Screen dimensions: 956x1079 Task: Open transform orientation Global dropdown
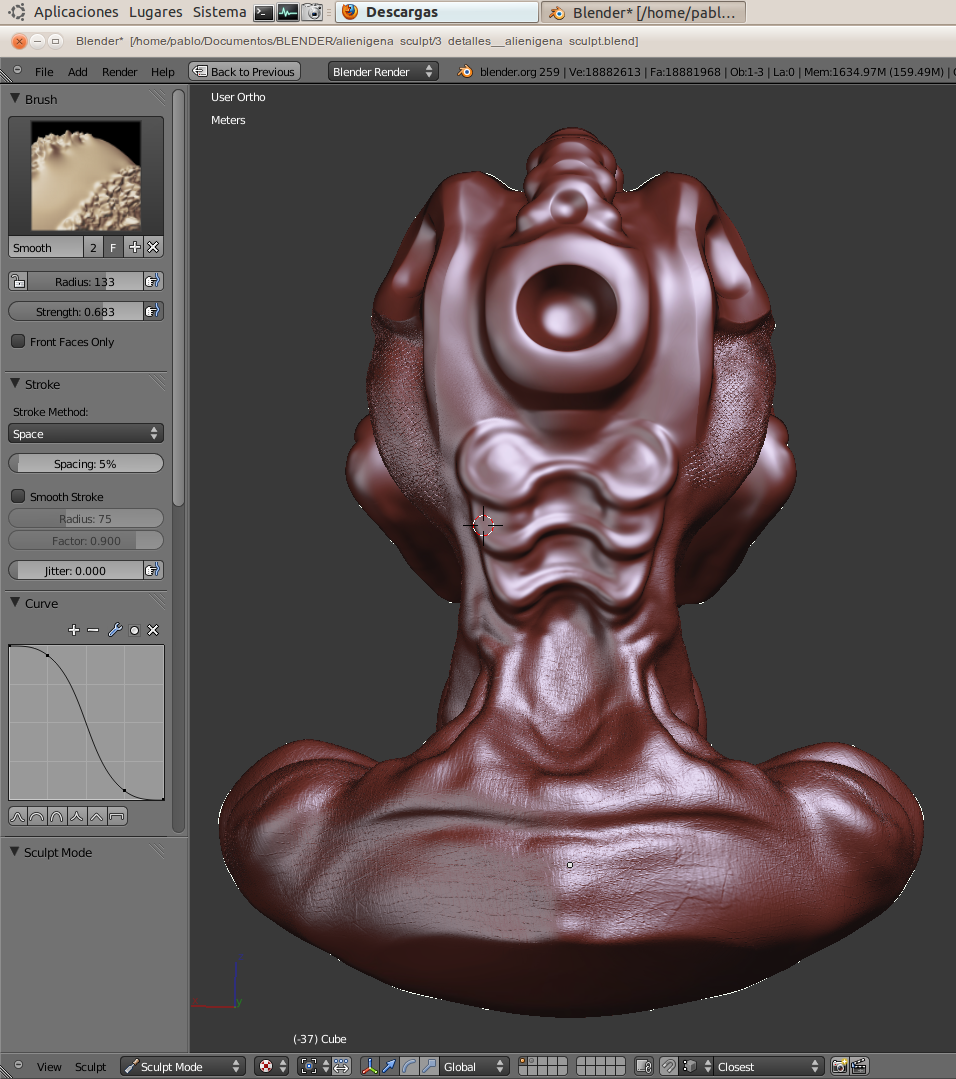coord(474,1067)
